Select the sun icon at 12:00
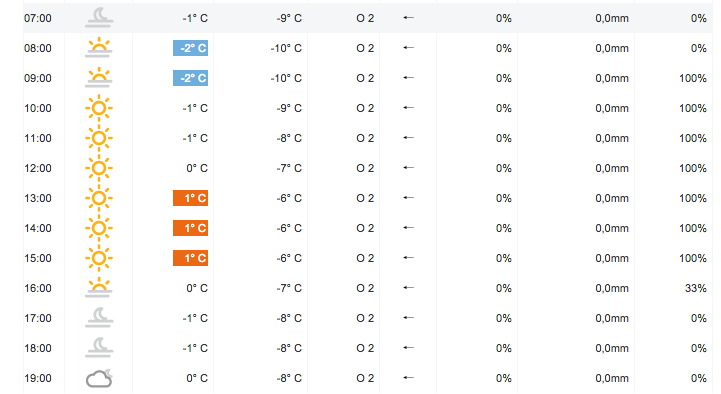The height and width of the screenshot is (394, 721). click(x=99, y=168)
